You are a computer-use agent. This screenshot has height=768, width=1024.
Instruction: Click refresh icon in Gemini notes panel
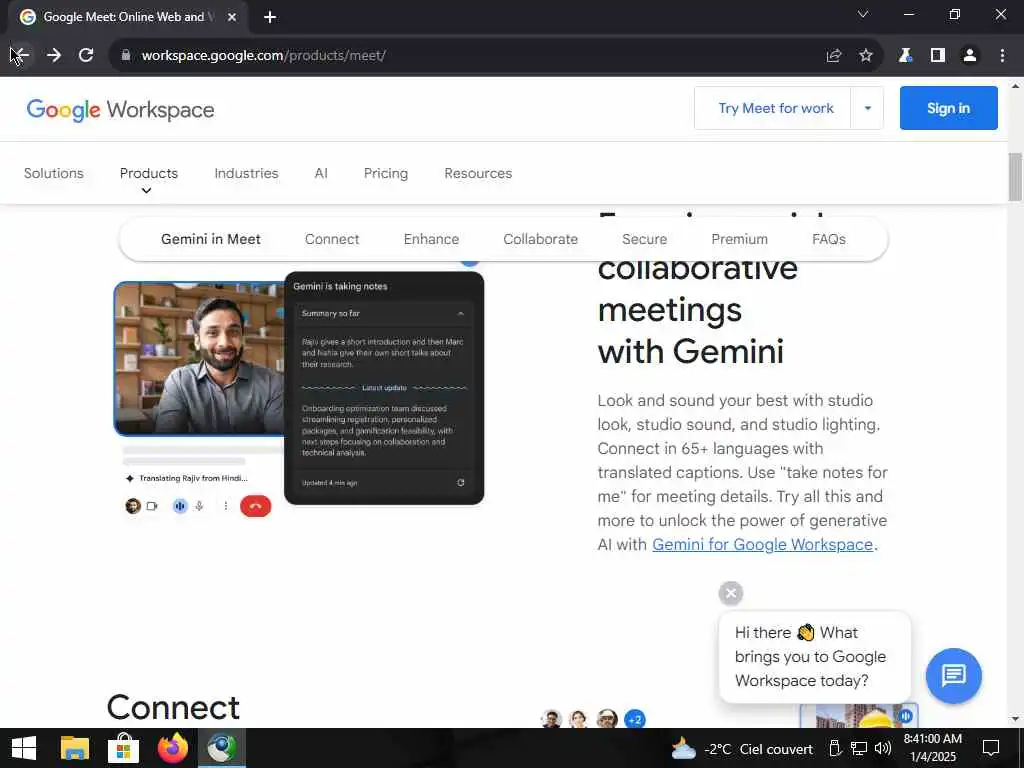[460, 483]
